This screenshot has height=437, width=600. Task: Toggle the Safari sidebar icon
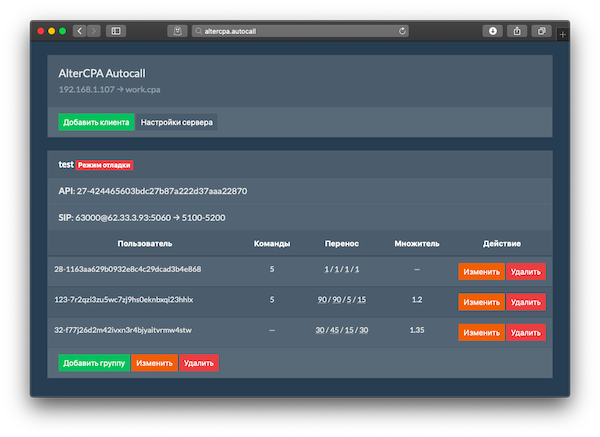coord(116,31)
